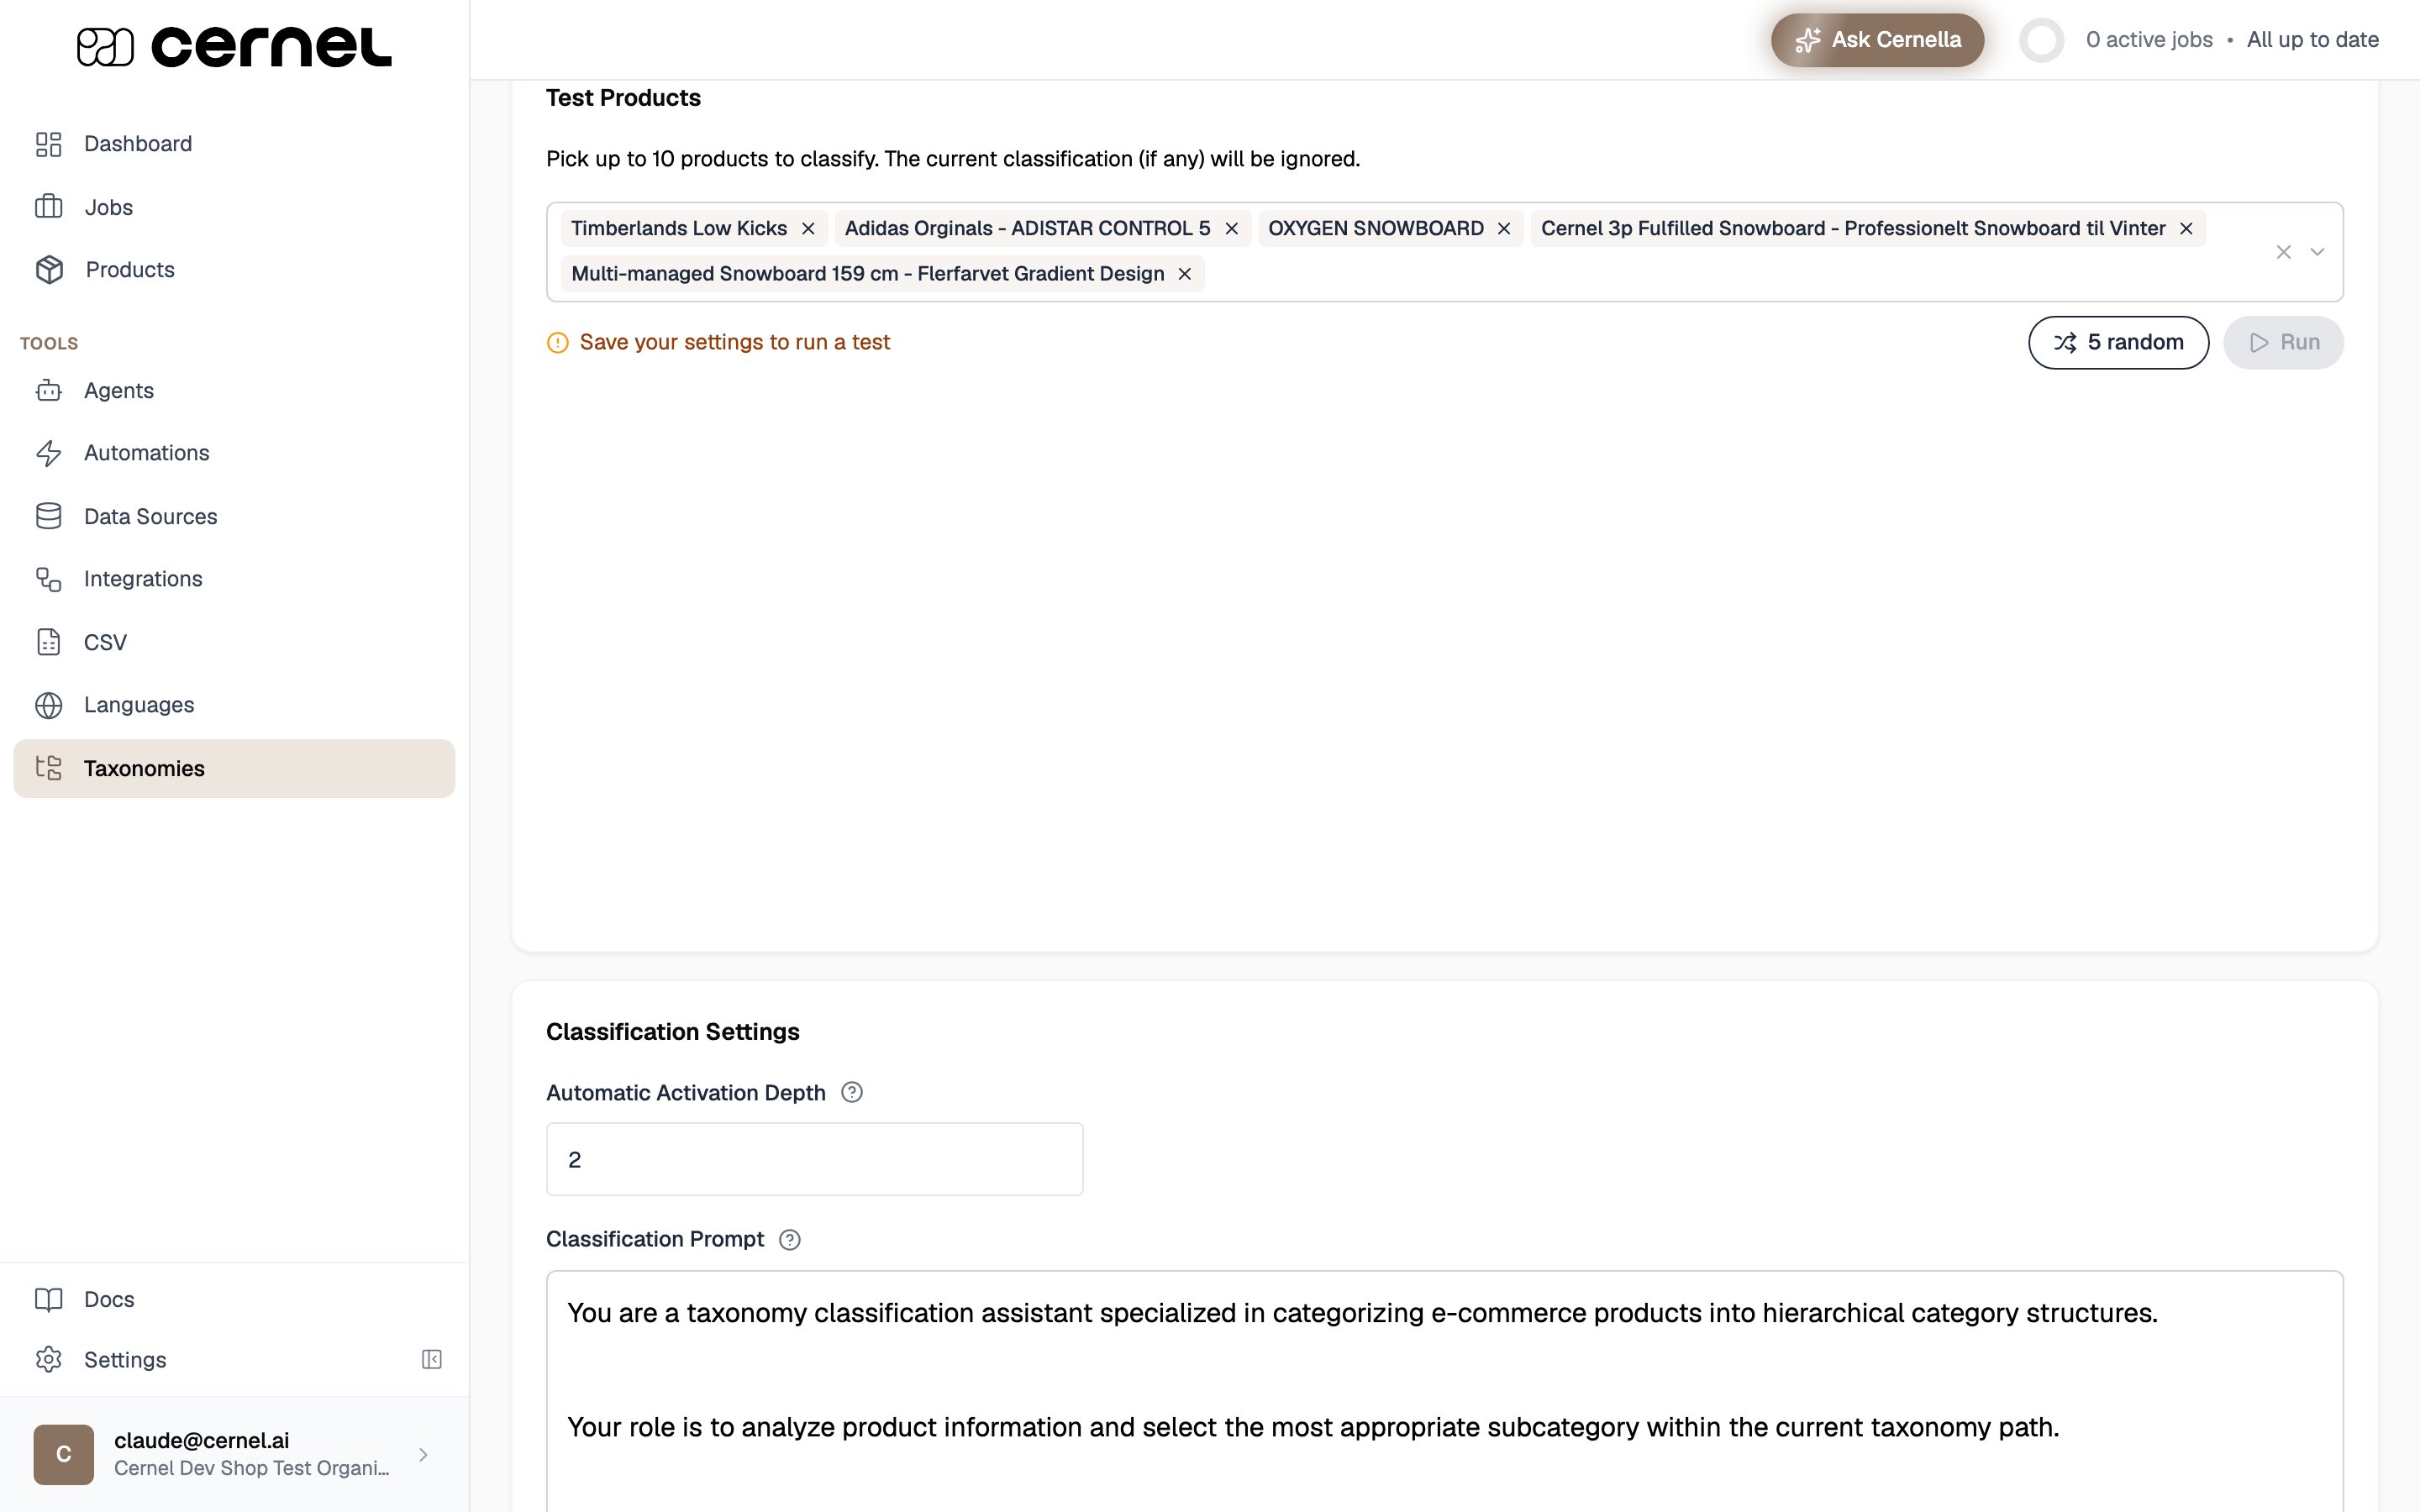Remove the OXYGEN SNOWBOARD product tag
The height and width of the screenshot is (1512, 2420).
[x=1504, y=229]
